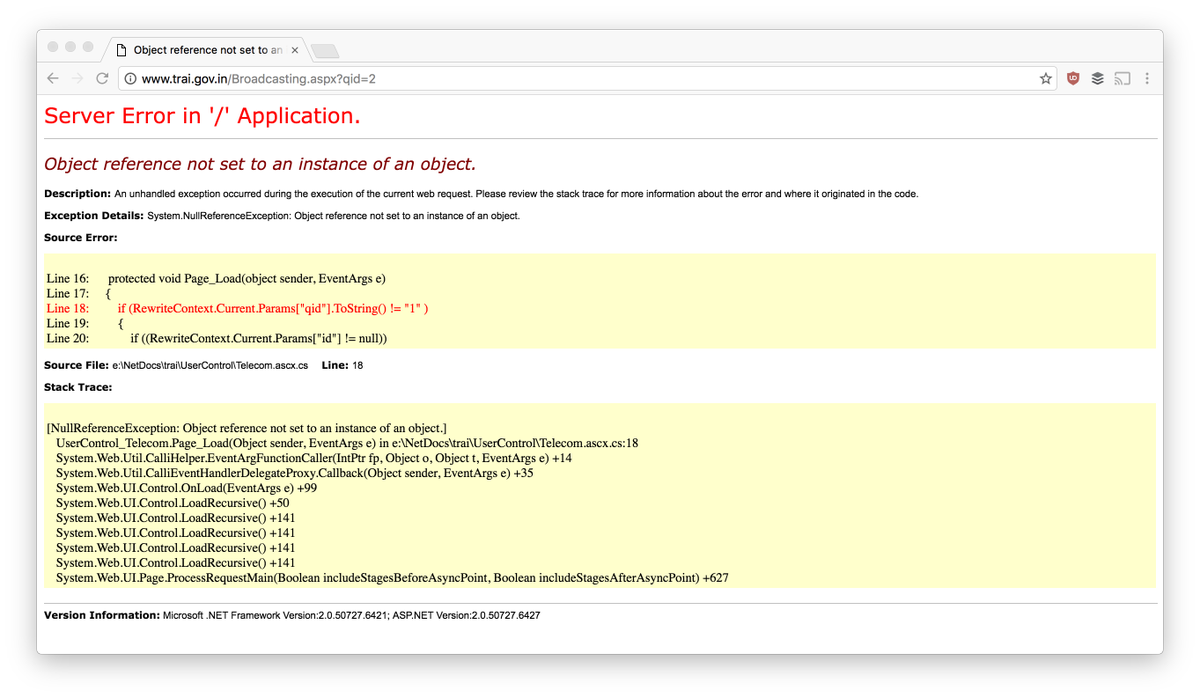Reload the current page
The image size is (1200, 698).
click(102, 78)
